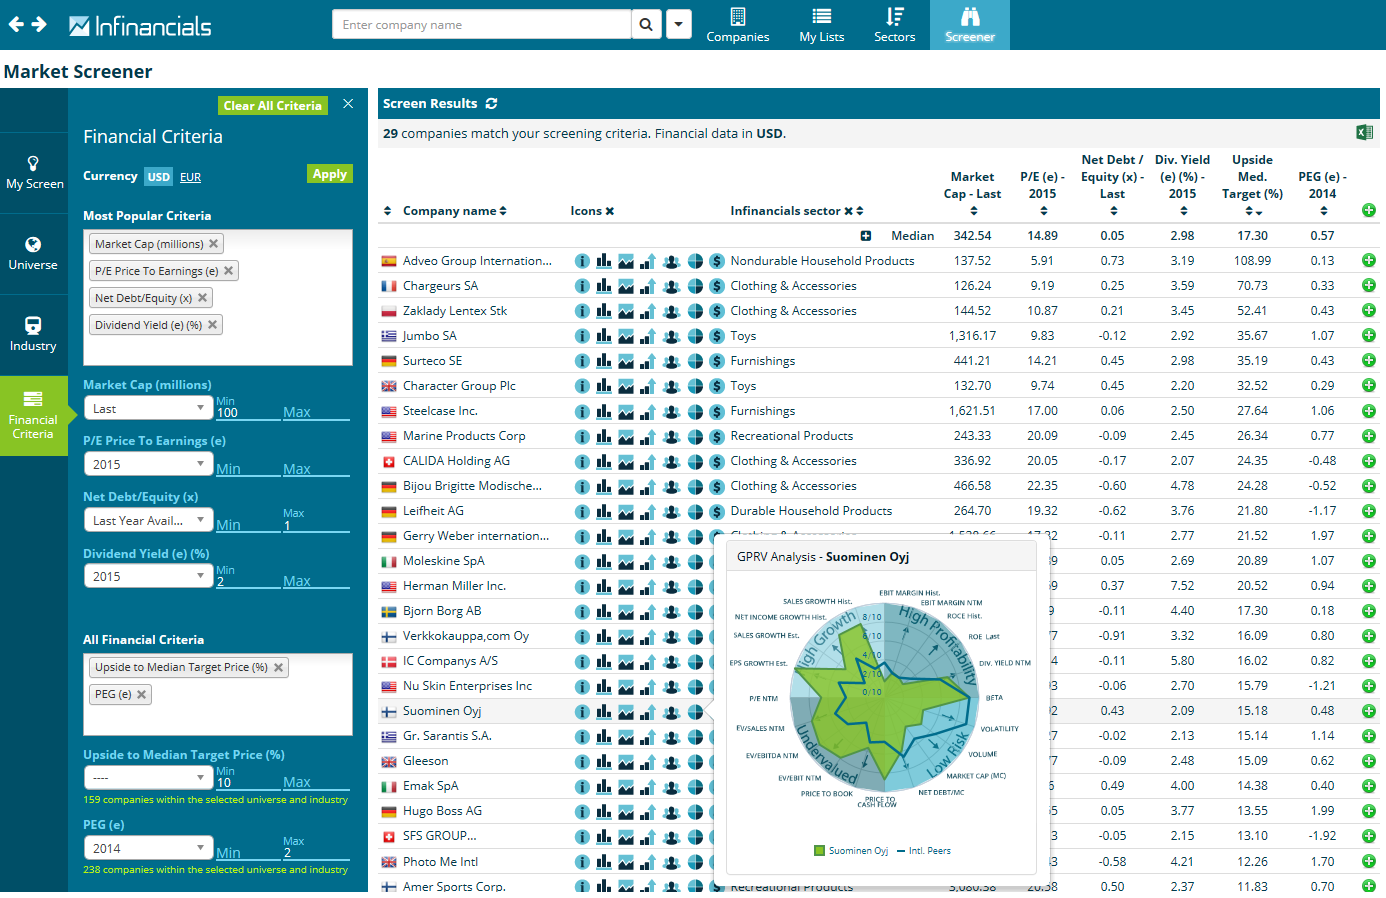Toggle sort on Div. Yield 2015 column
The height and width of the screenshot is (898, 1386).
point(1183,211)
